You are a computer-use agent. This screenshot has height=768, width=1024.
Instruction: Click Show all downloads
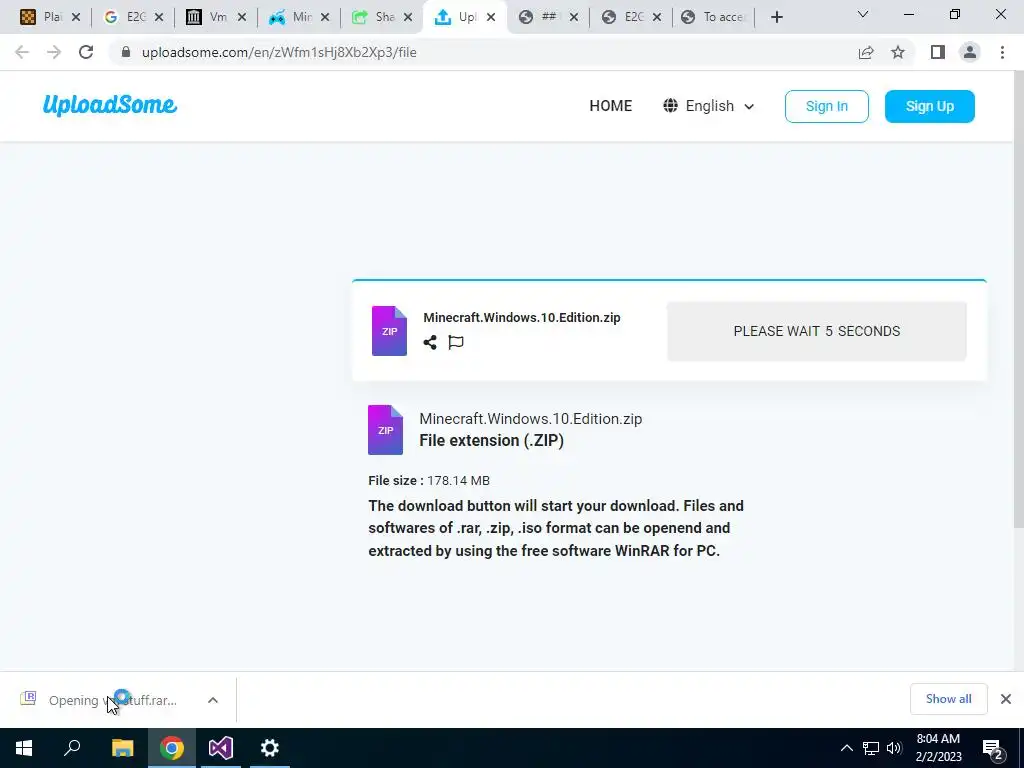pyautogui.click(x=948, y=699)
